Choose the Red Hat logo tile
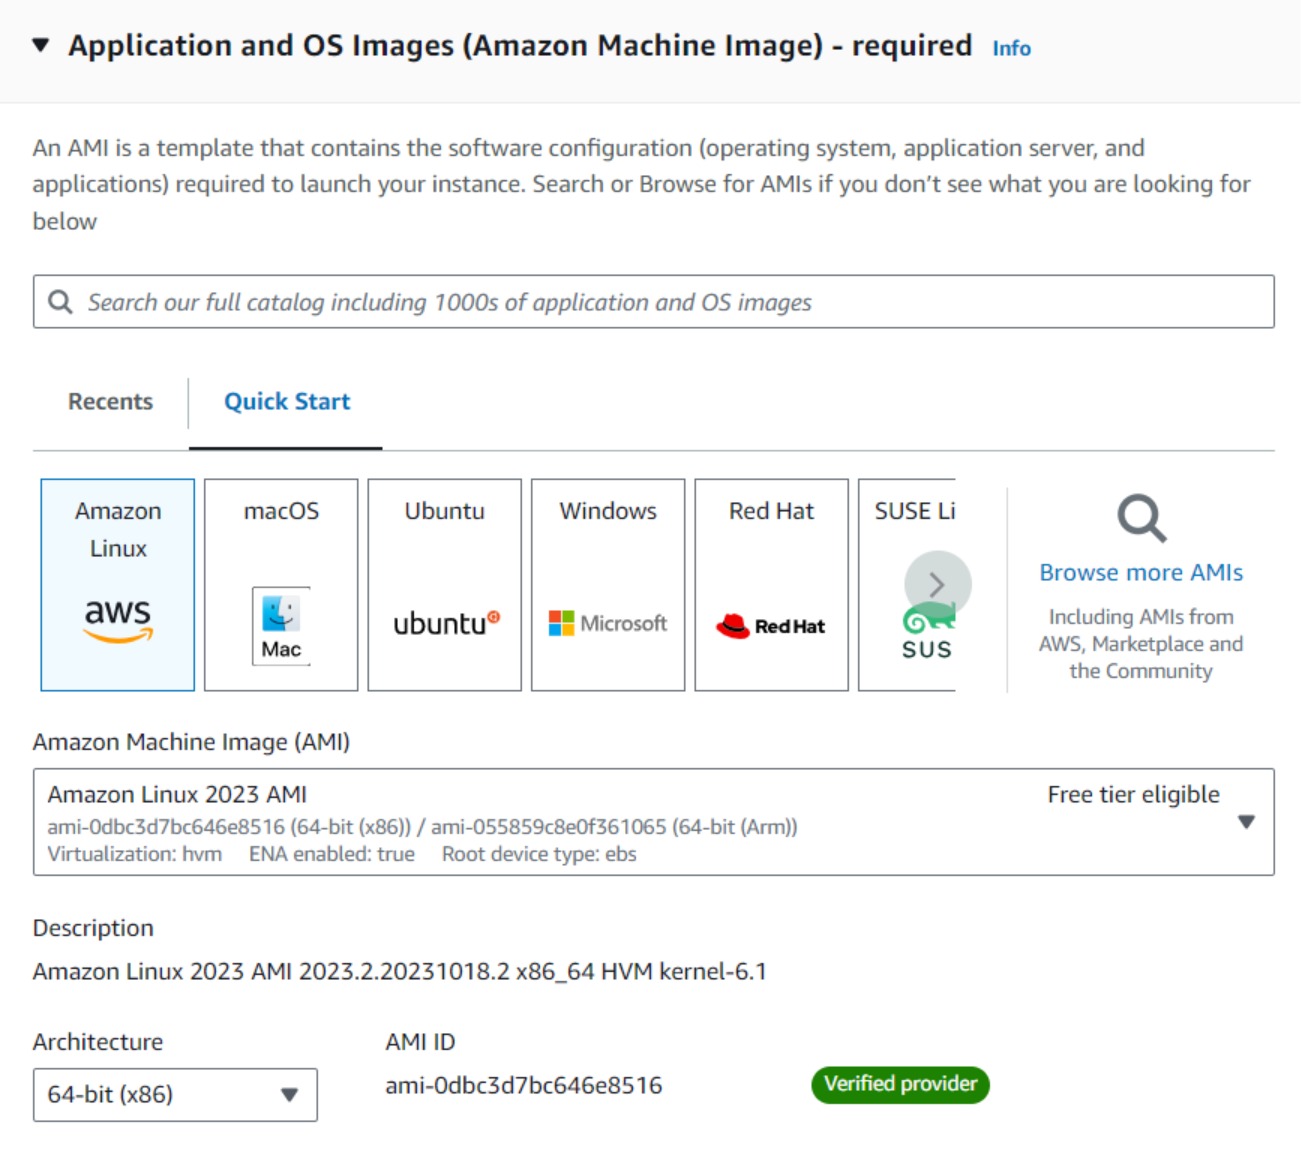 coord(771,585)
